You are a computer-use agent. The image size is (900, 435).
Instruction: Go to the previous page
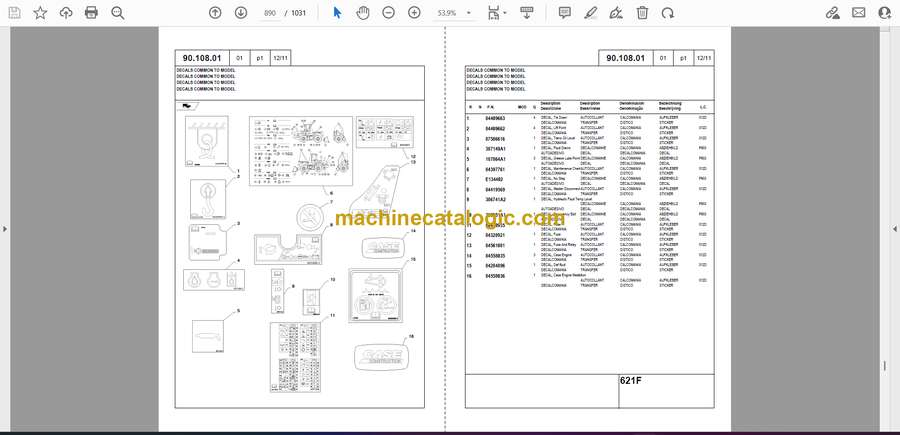click(x=215, y=13)
